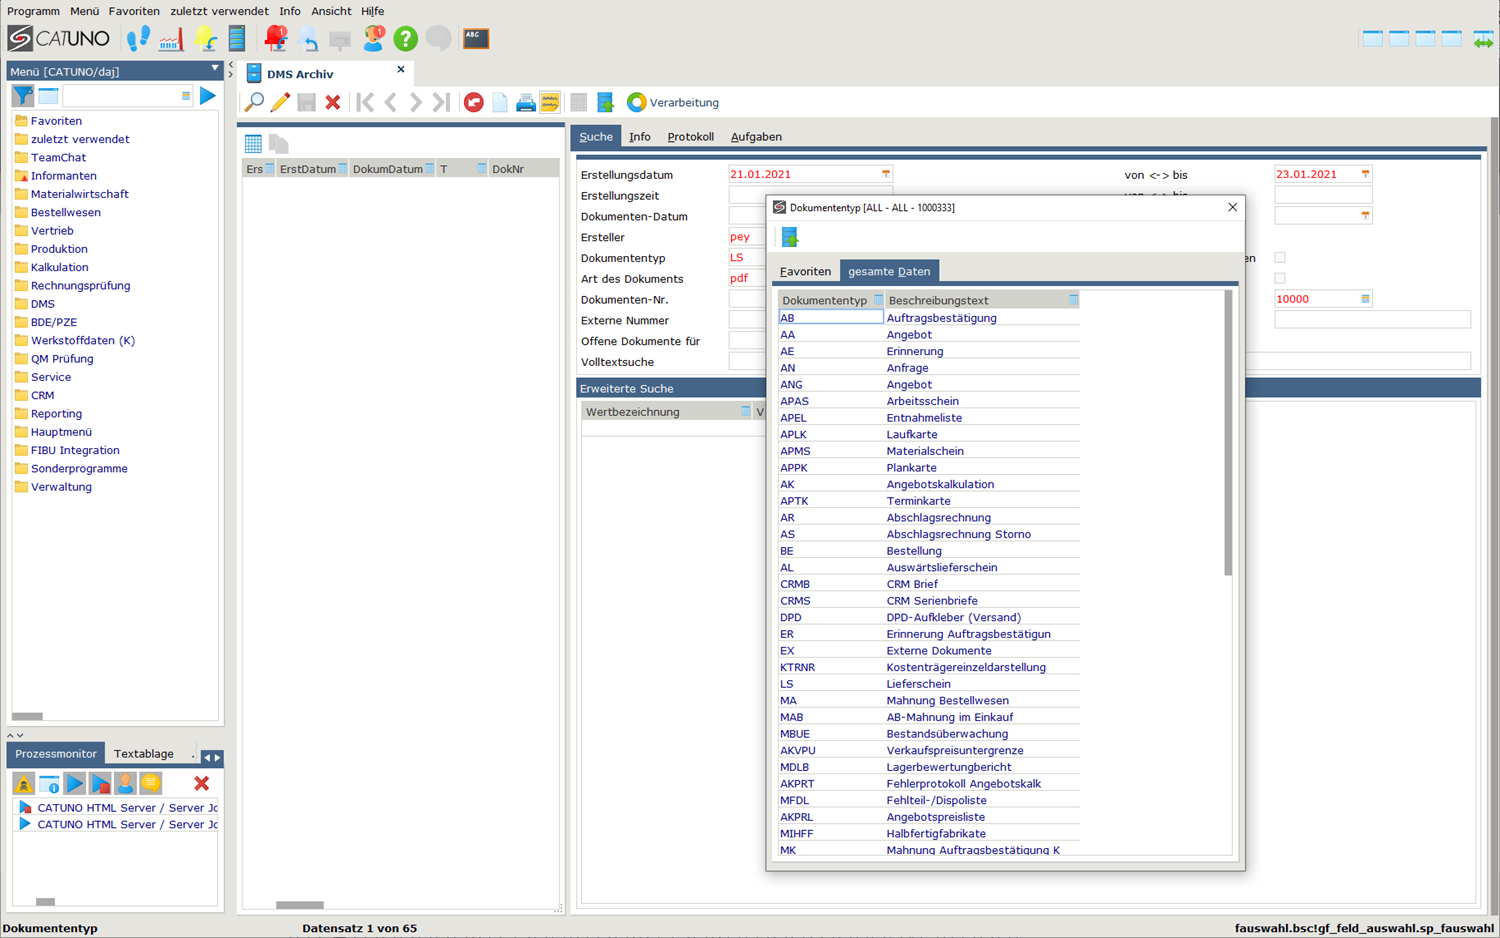Toggle the checkbox right of Art des Dokuments
This screenshot has width=1500, height=938.
click(x=1280, y=279)
